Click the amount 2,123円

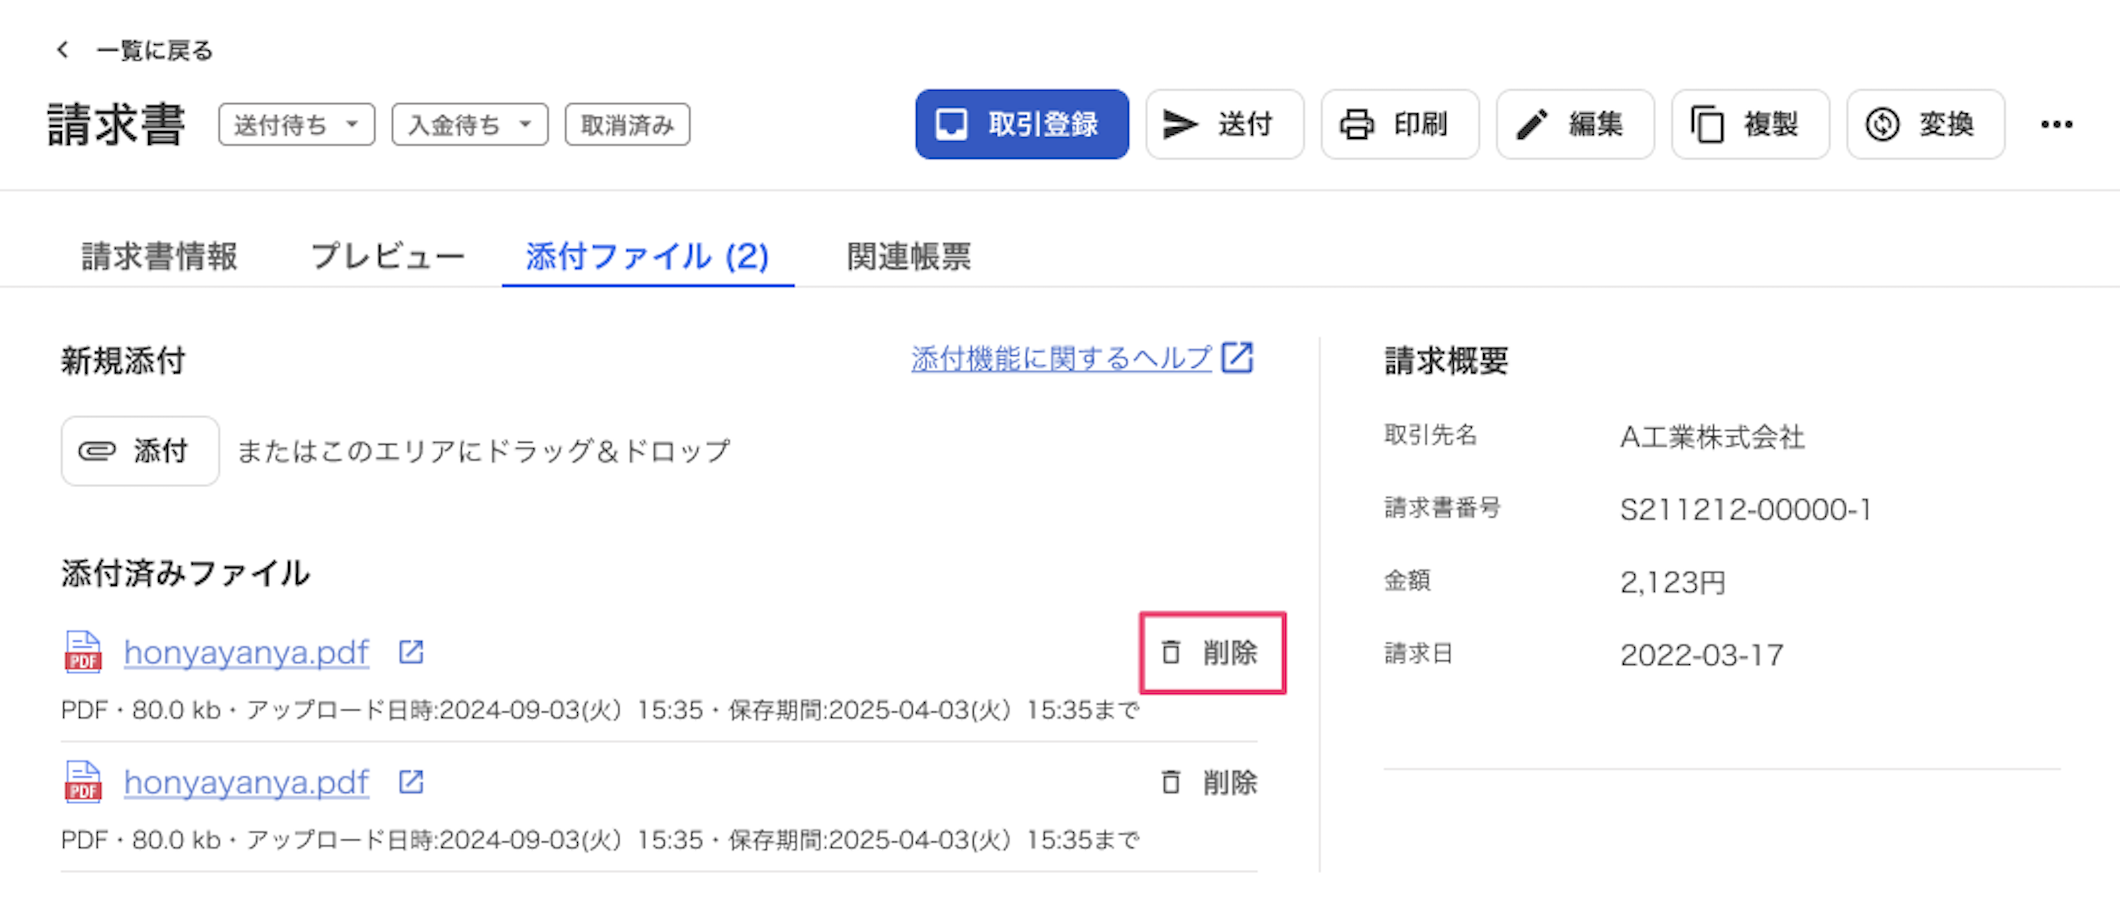coord(1673,582)
